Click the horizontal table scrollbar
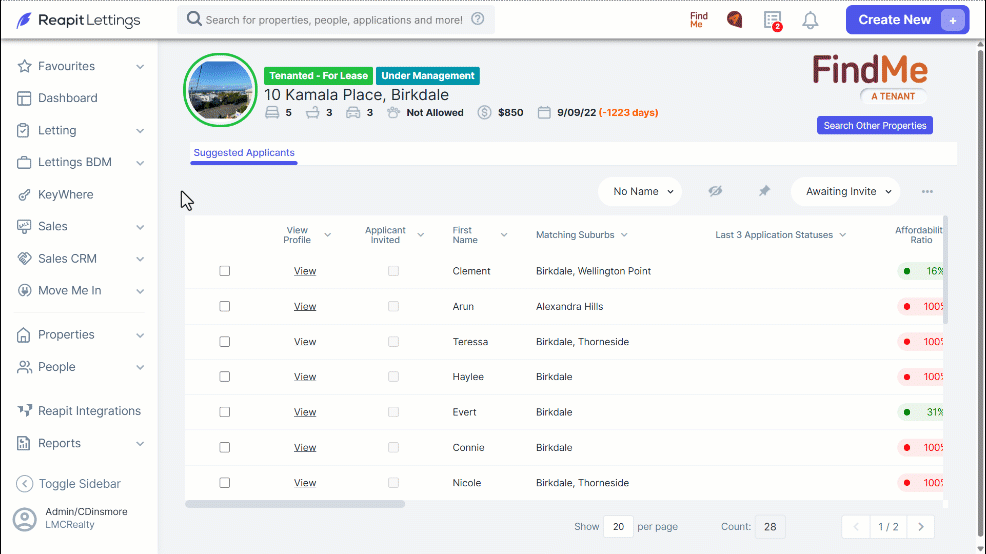This screenshot has width=986, height=554. tap(295, 504)
